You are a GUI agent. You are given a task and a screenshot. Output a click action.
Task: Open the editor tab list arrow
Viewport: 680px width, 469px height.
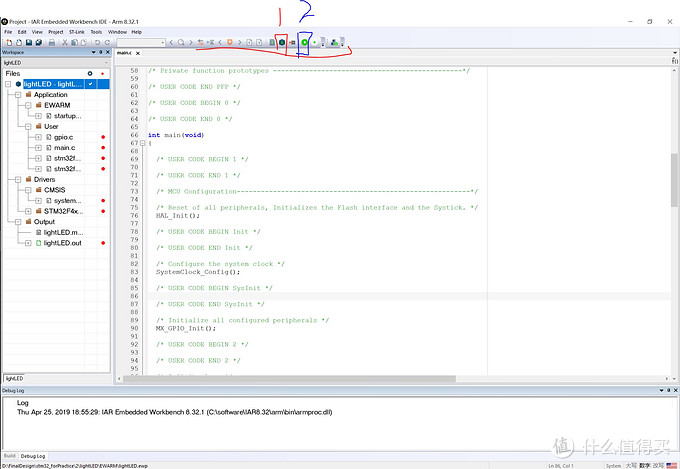675,53
